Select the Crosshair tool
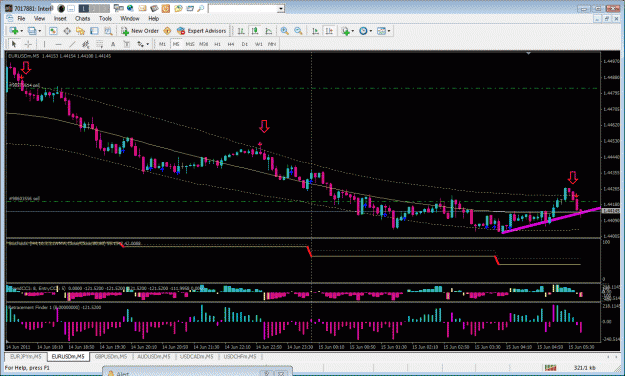 click(x=28, y=44)
